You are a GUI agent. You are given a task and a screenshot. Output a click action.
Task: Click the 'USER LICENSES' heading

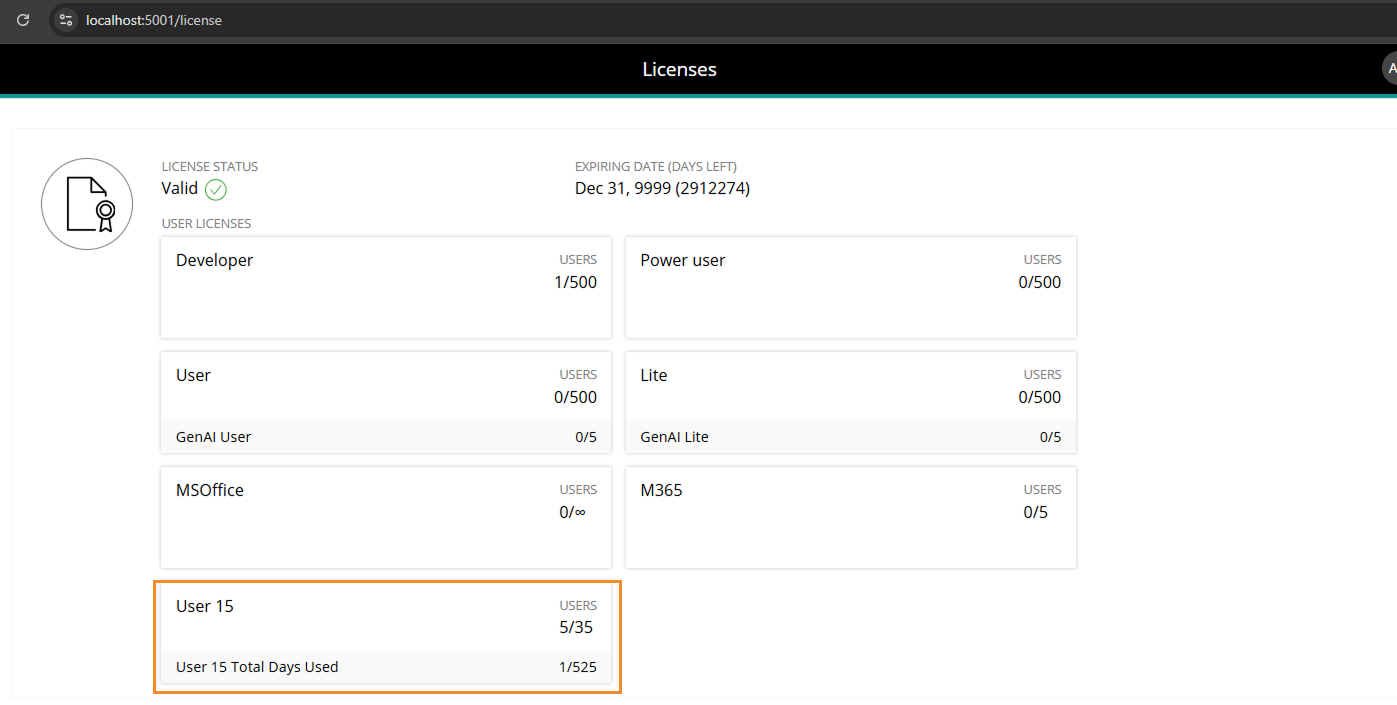coord(206,224)
